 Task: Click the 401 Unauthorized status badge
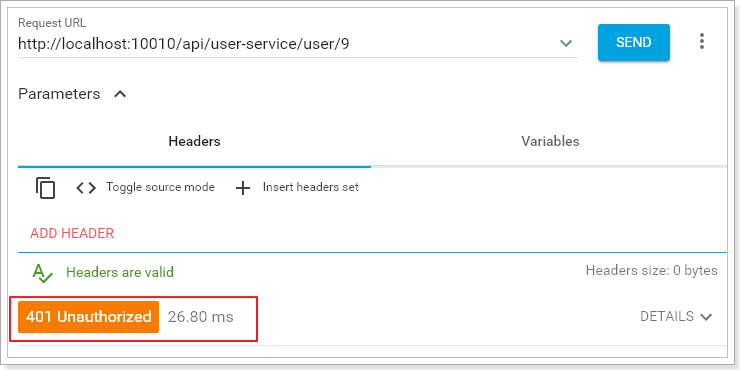pos(88,317)
